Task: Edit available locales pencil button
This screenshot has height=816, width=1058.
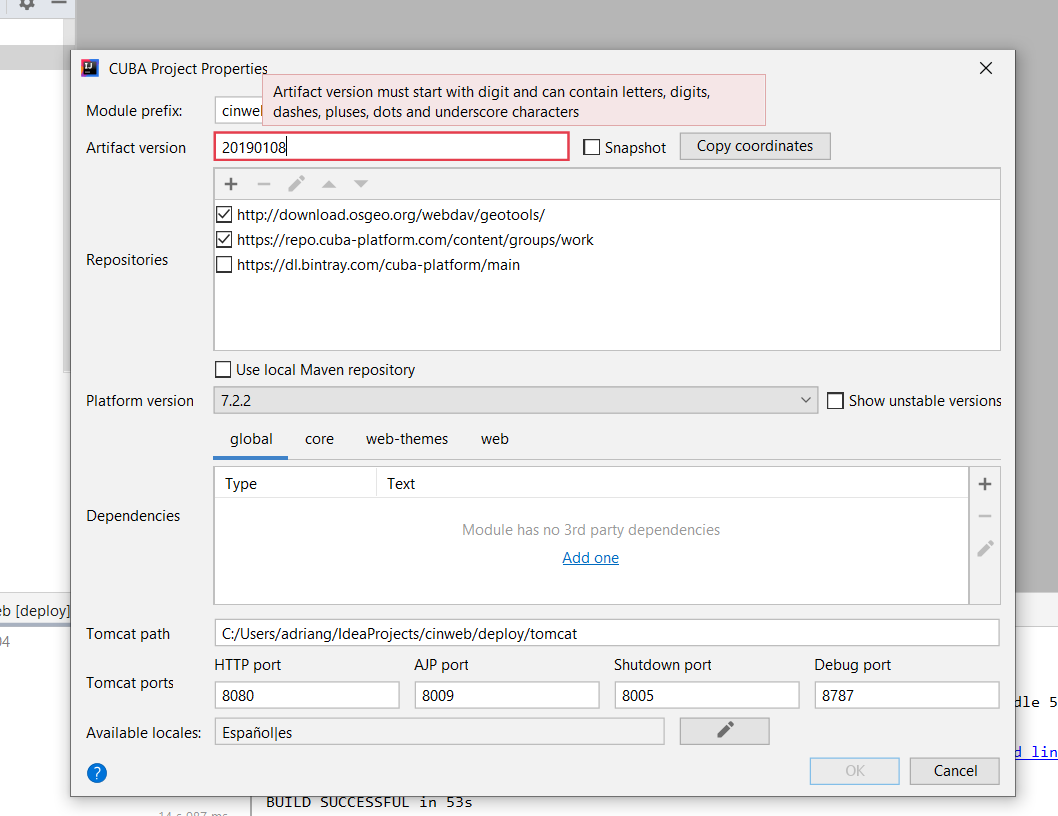Action: coord(725,731)
